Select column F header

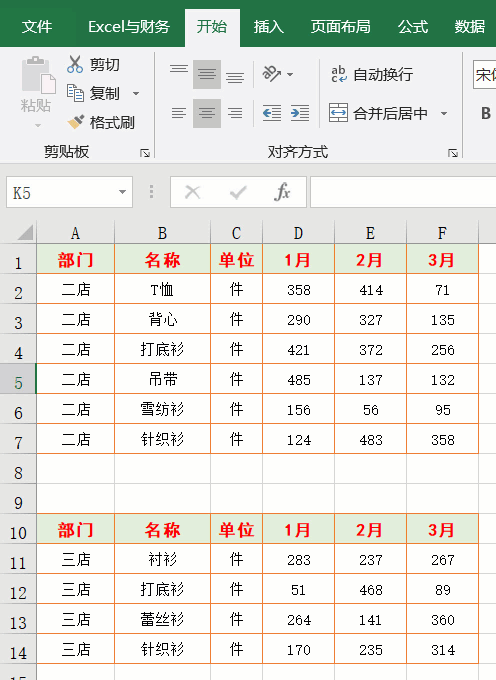tap(442, 233)
